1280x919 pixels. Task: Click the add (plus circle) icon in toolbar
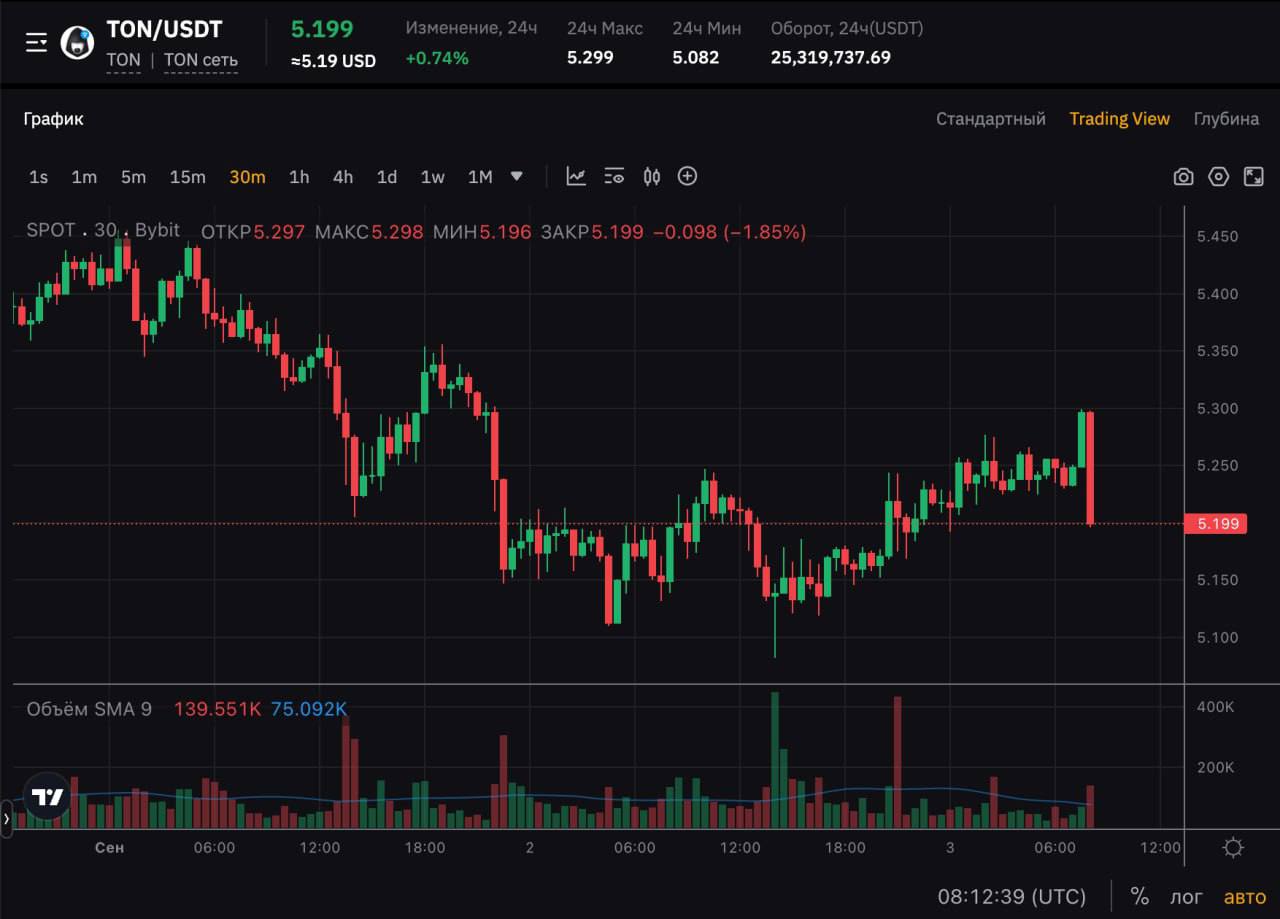point(687,177)
